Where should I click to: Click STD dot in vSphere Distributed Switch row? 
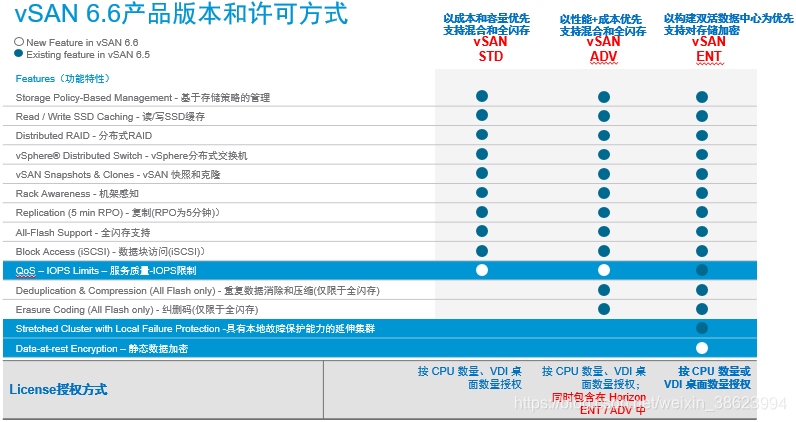(x=482, y=154)
